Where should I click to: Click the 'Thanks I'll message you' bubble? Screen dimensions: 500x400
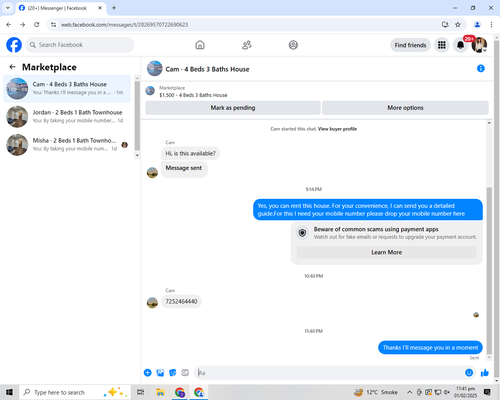click(x=430, y=347)
